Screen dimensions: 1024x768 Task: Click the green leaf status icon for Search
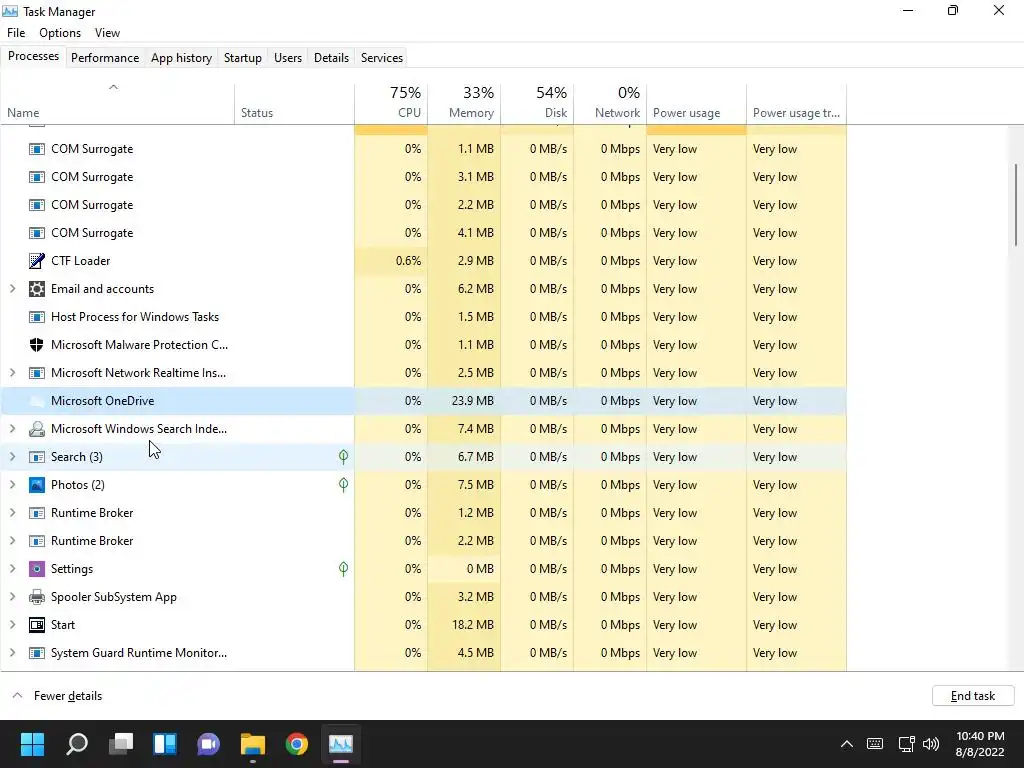click(343, 456)
